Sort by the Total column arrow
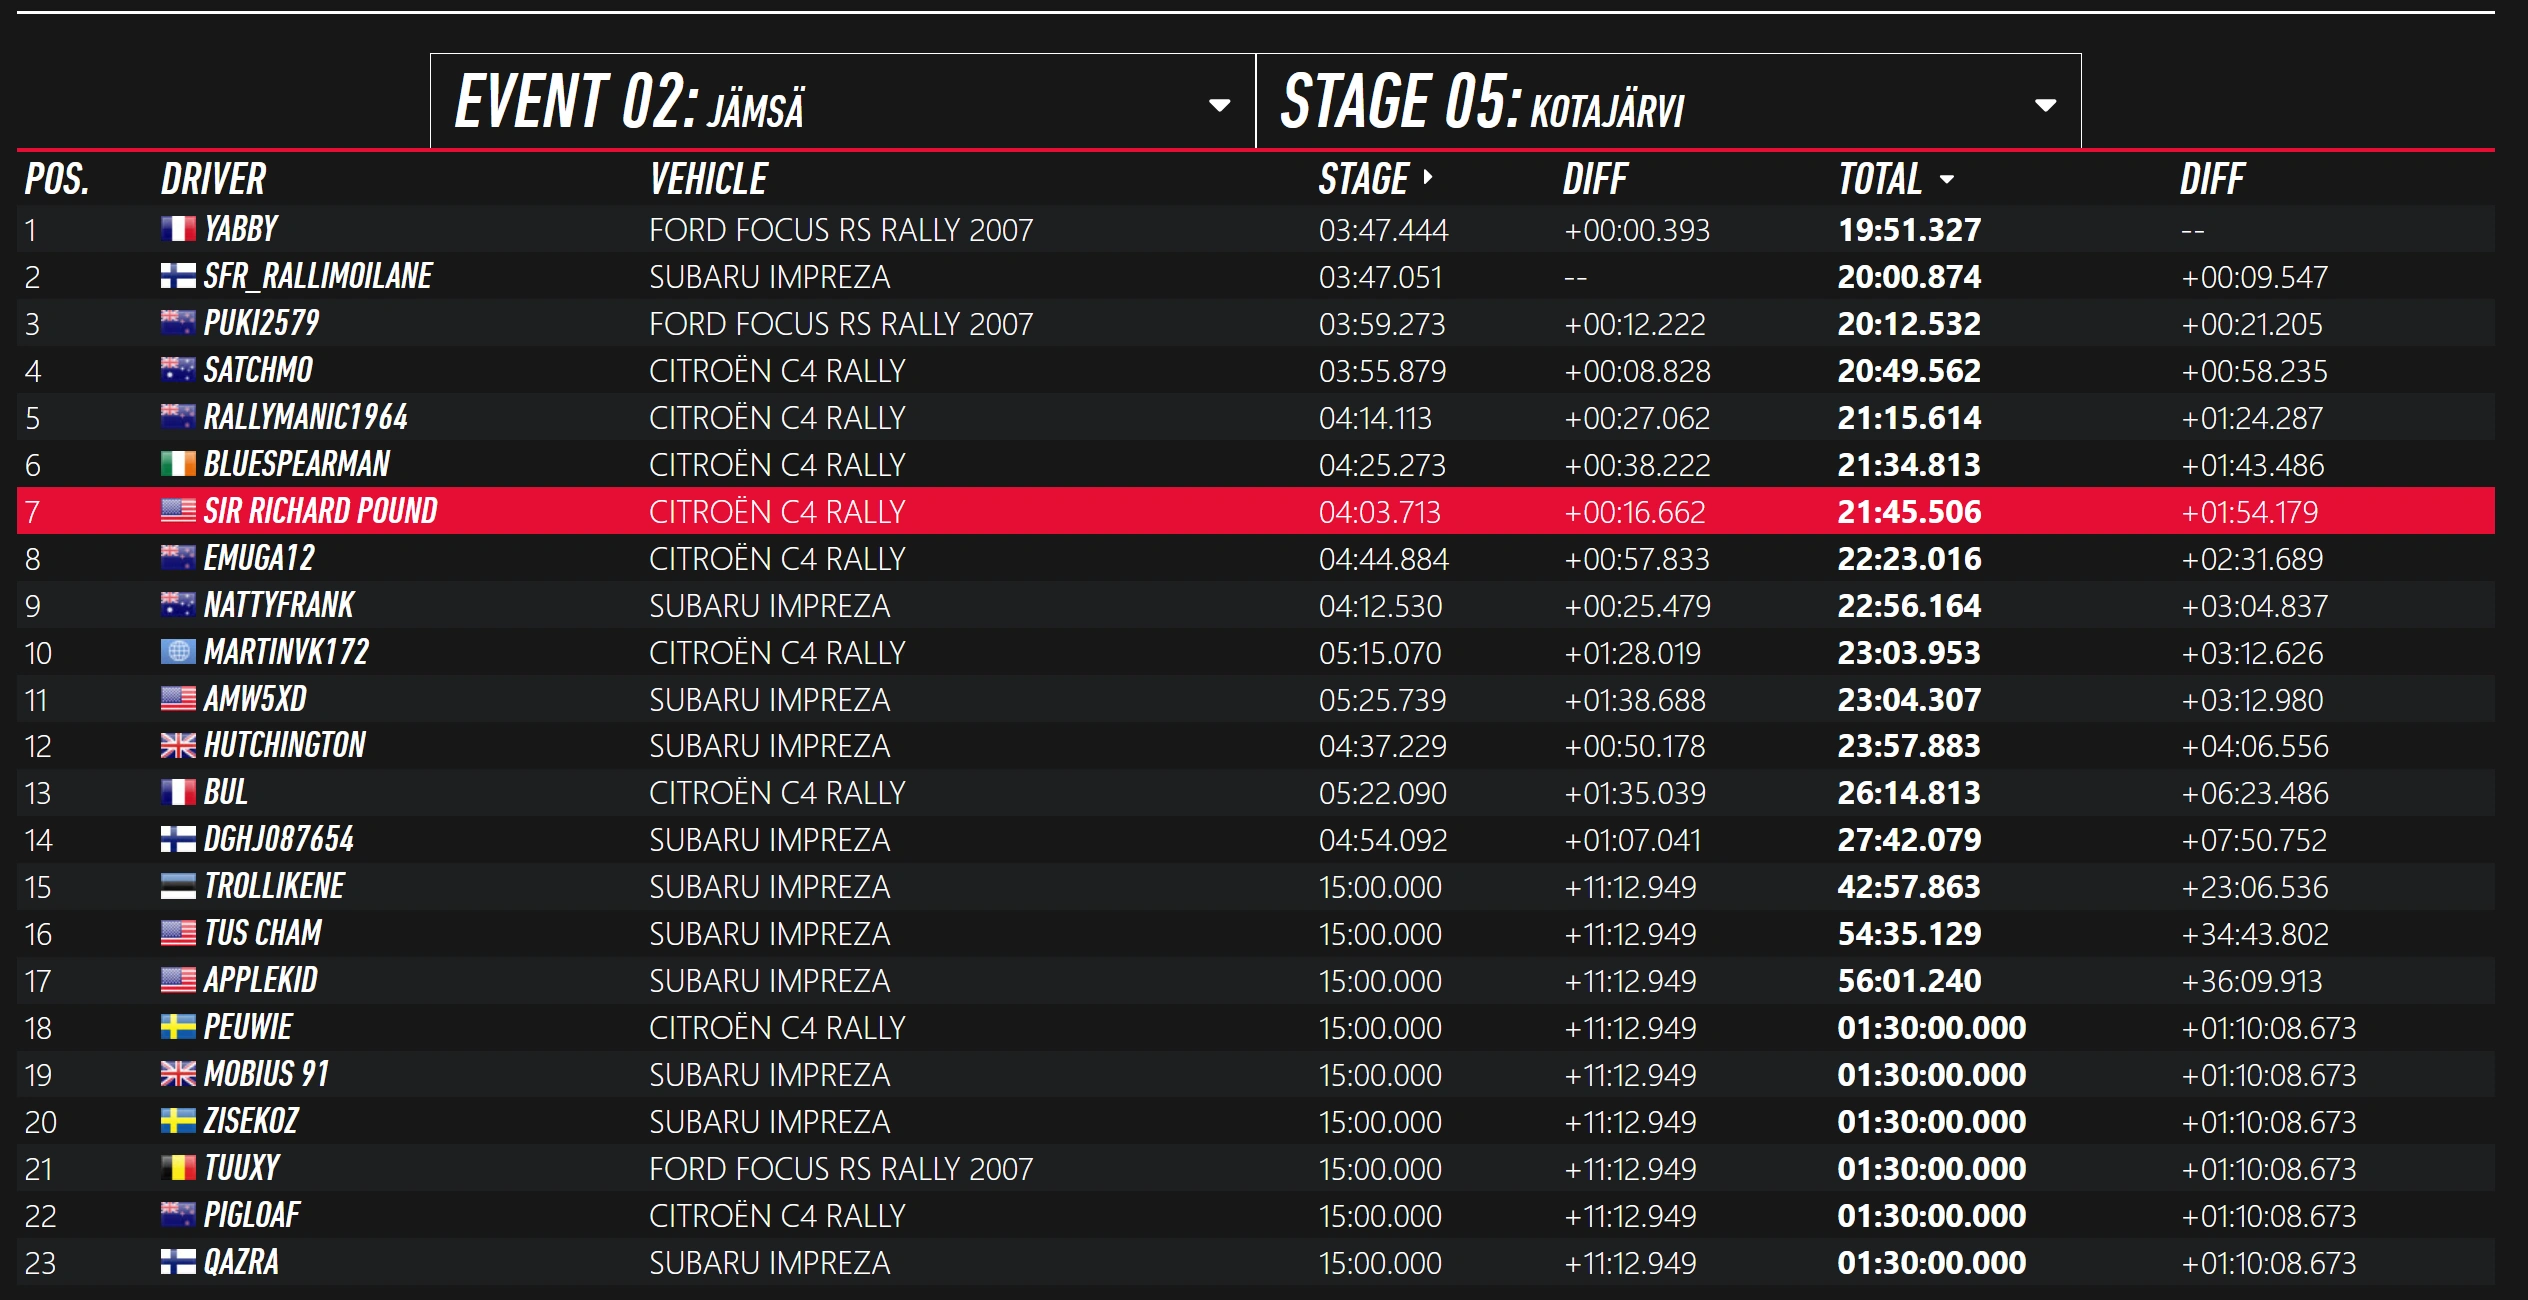This screenshot has width=2528, height=1300. click(x=1946, y=180)
